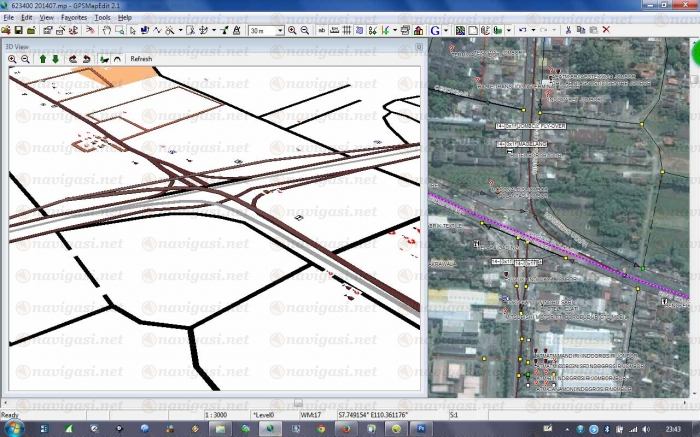Toggle the zoom rectangle tool
The width and height of the screenshot is (700, 437).
point(120,30)
